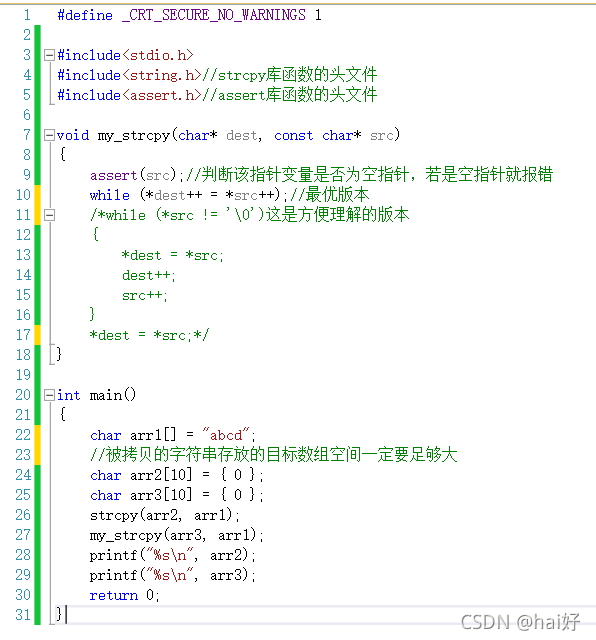Click on #include<assert.h> line
Image resolution: width=596 pixels, height=640 pixels.
point(217,95)
